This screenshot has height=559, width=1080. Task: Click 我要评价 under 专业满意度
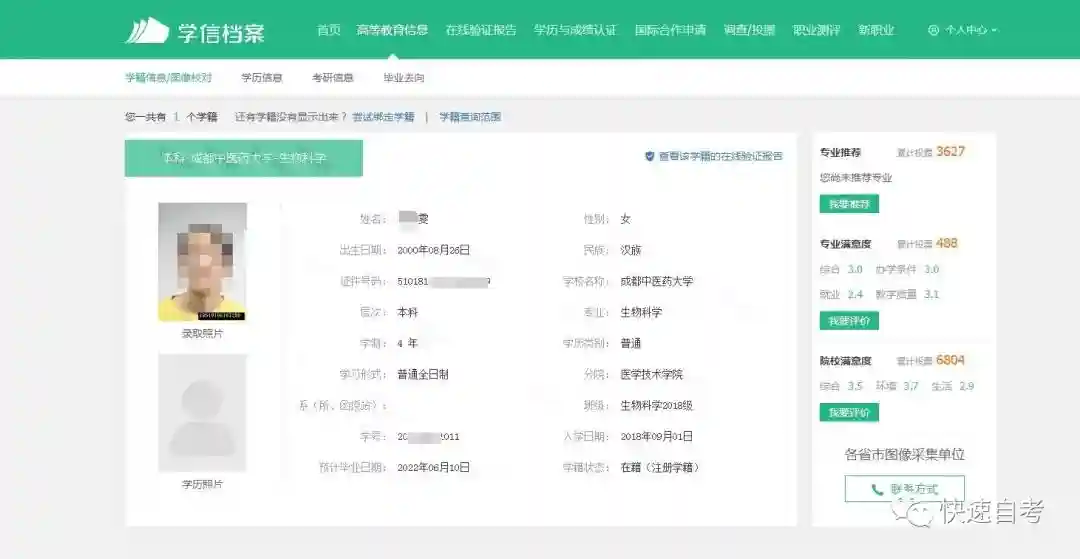point(849,321)
